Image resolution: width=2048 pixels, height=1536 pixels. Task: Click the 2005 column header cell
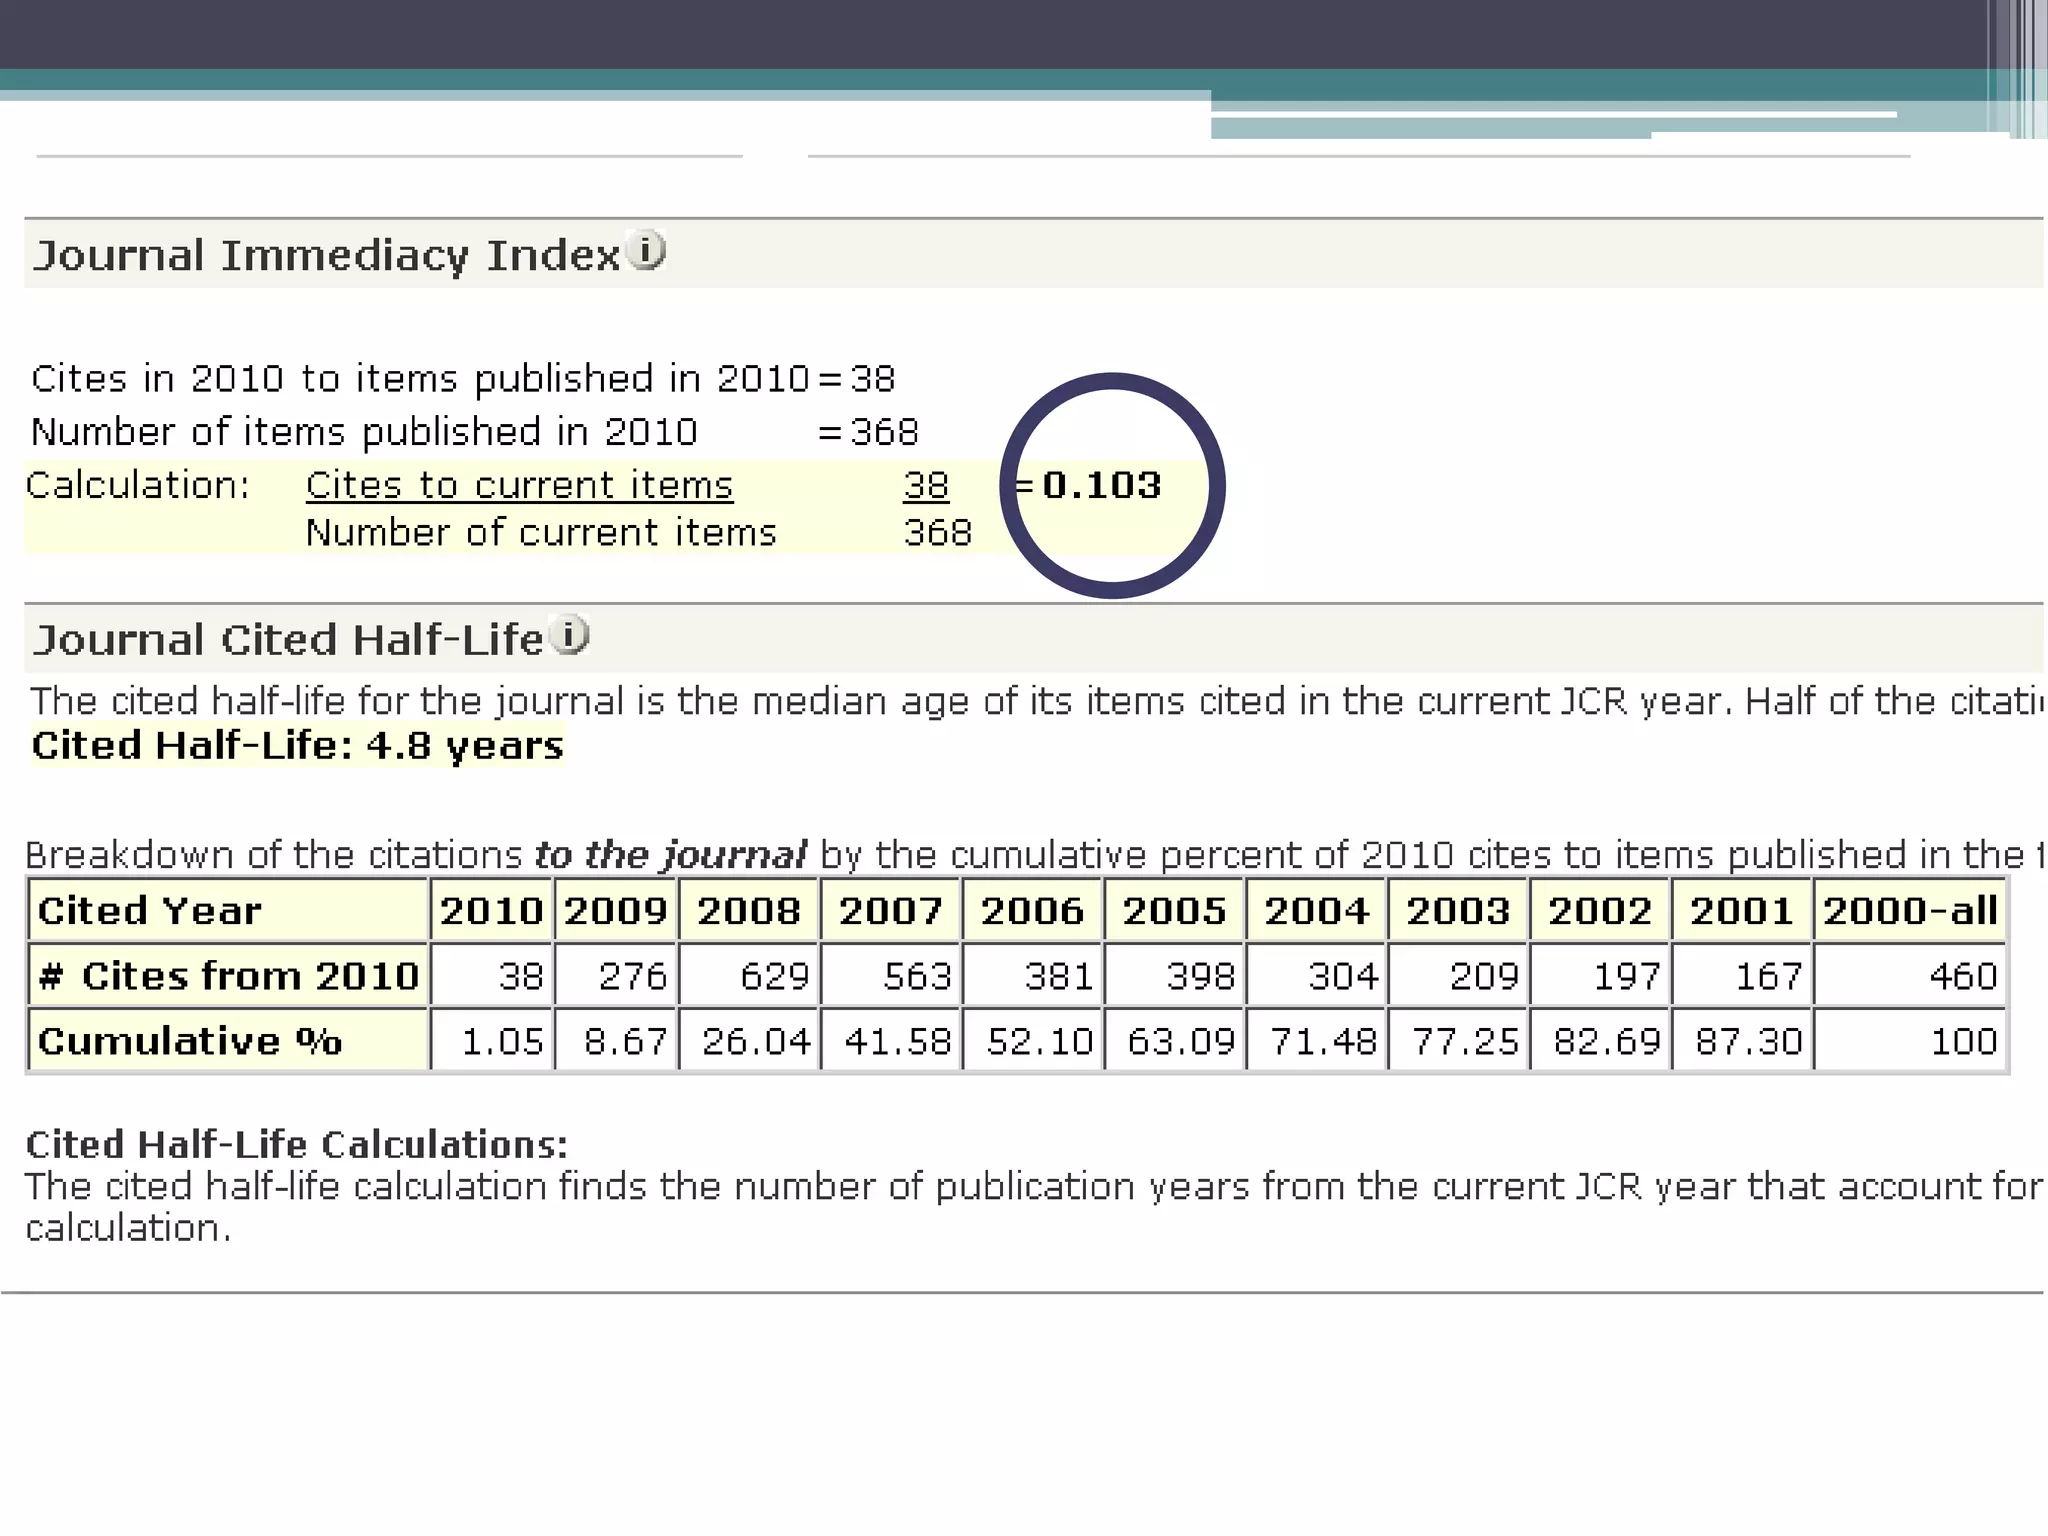[1173, 910]
